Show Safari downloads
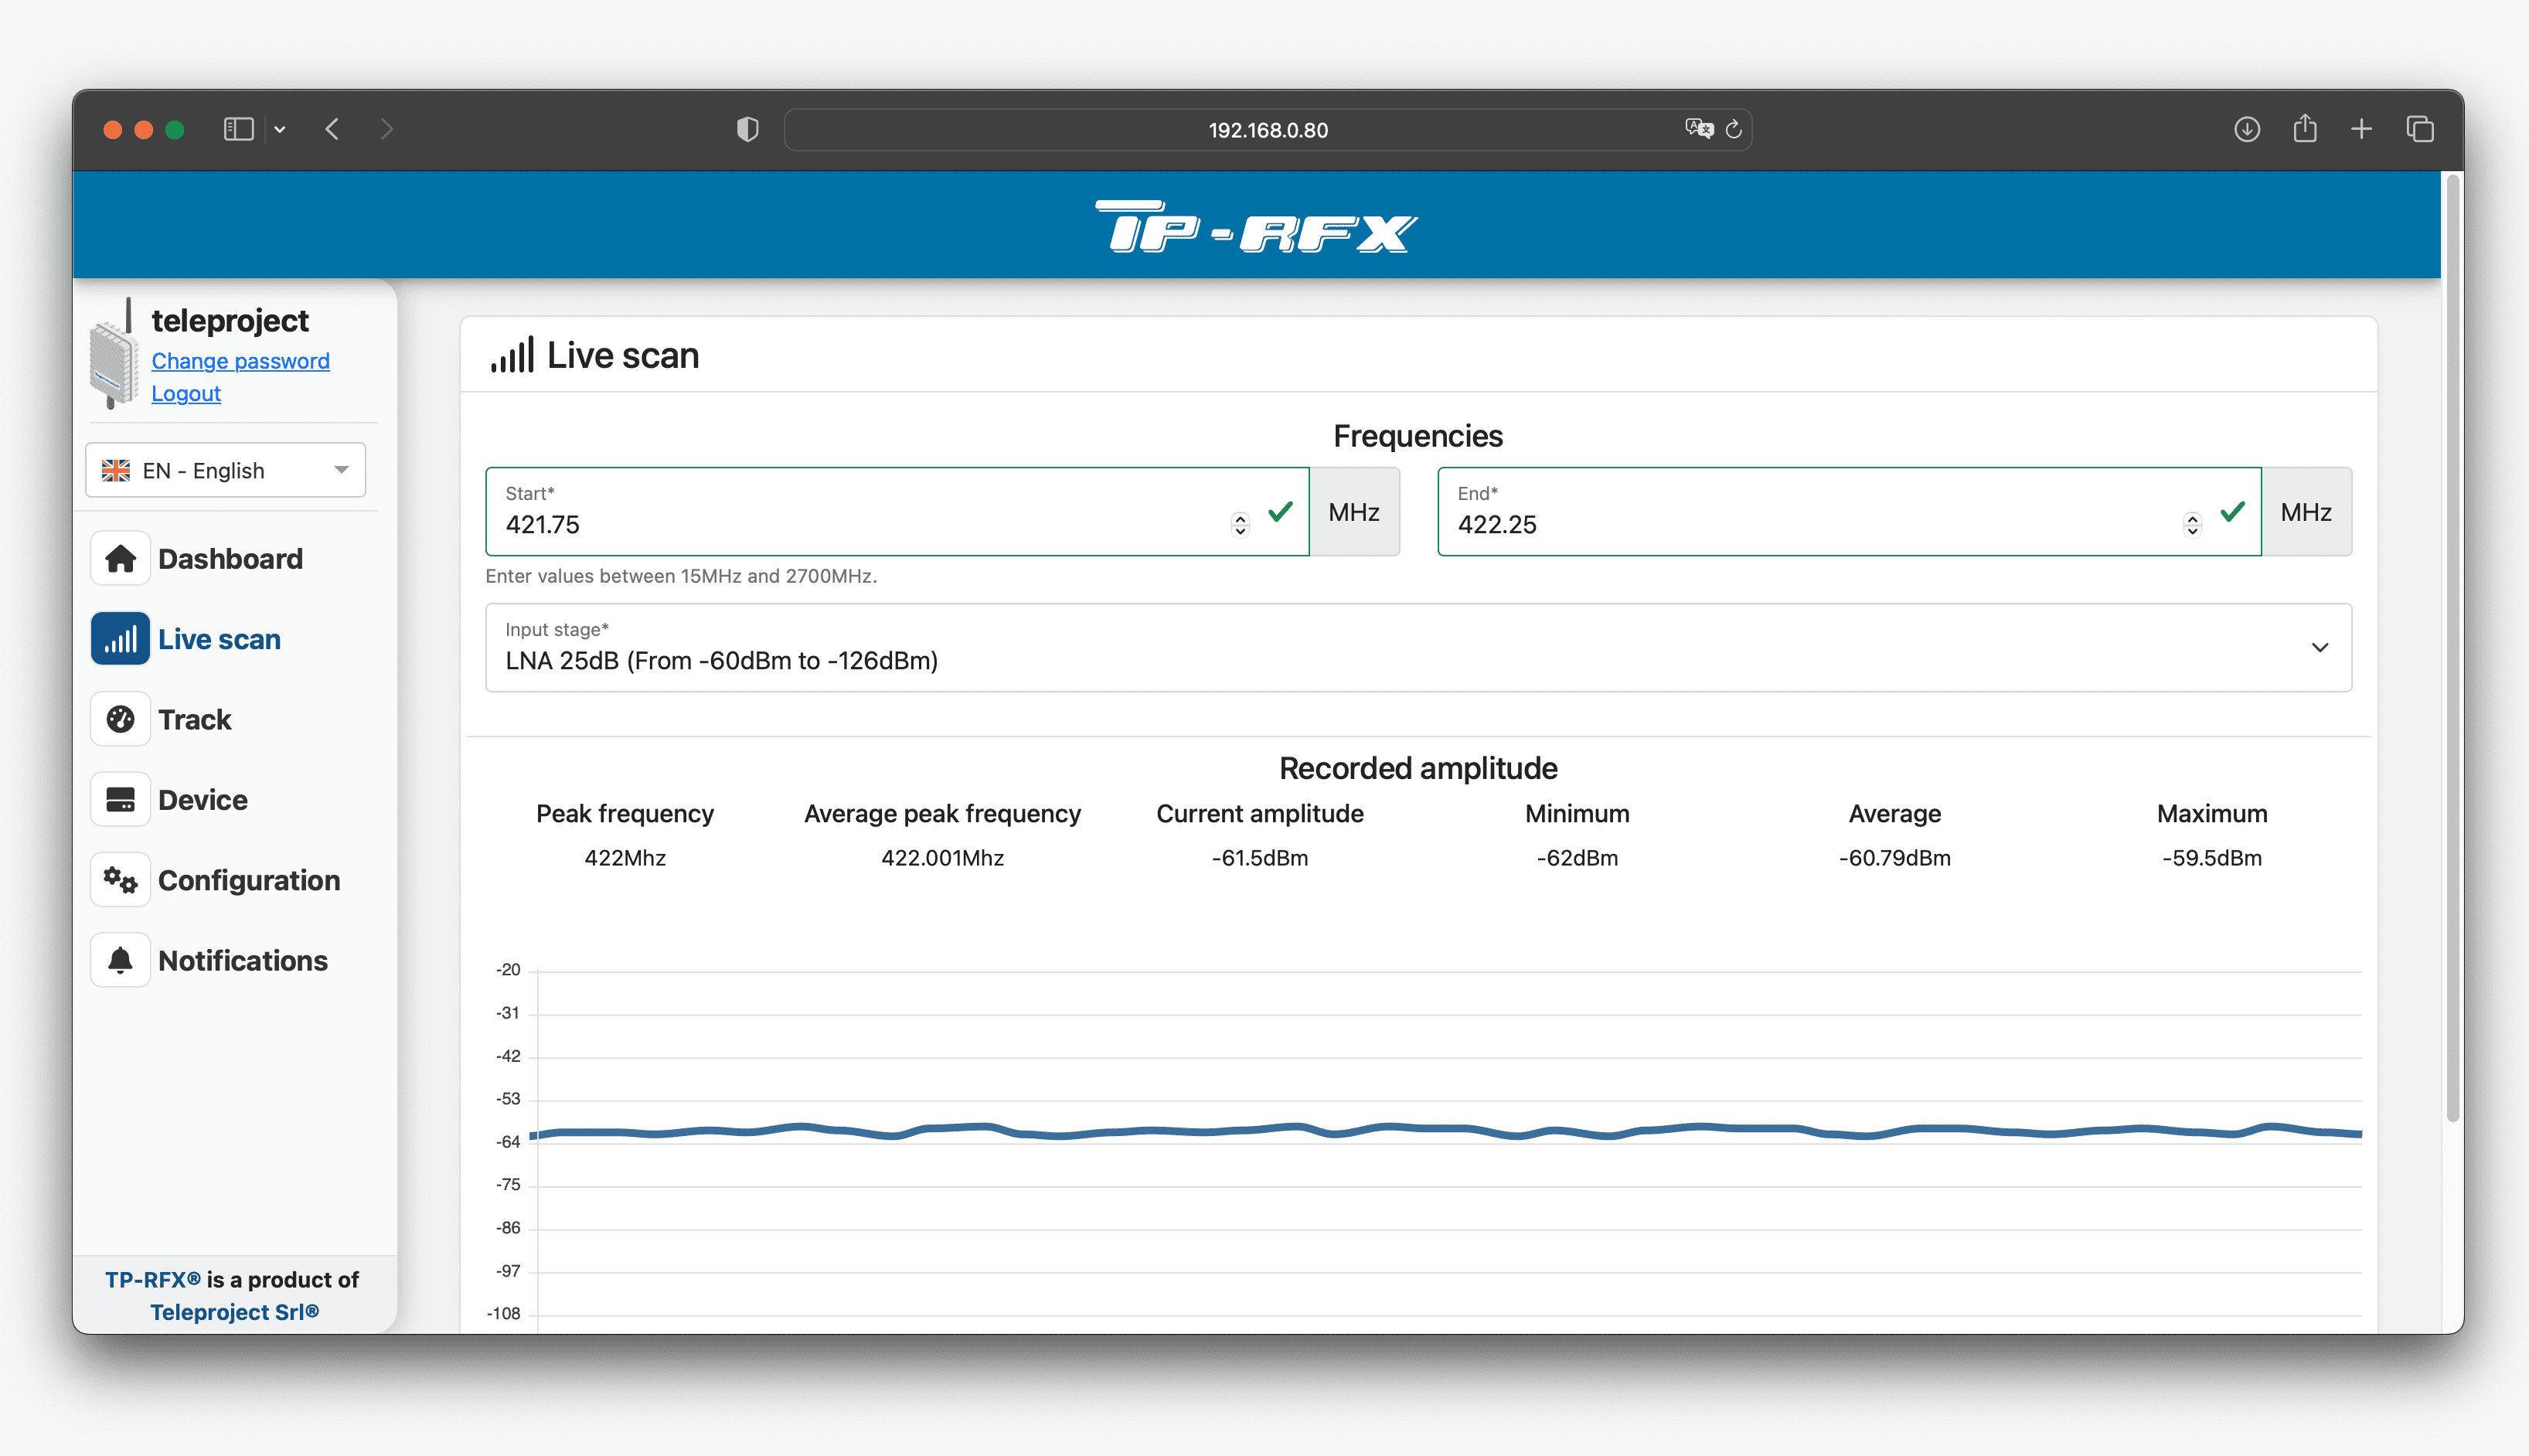Screen dimensions: 2529x1456 [x=2246, y=129]
